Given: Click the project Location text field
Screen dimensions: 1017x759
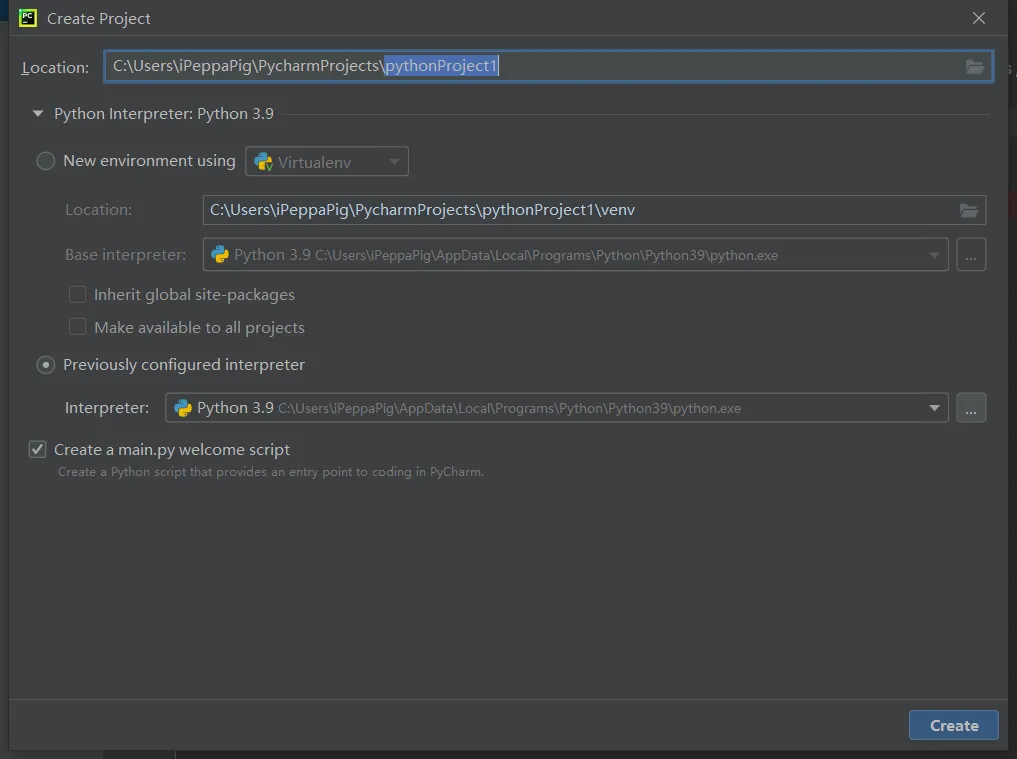Looking at the screenshot, I should 548,66.
